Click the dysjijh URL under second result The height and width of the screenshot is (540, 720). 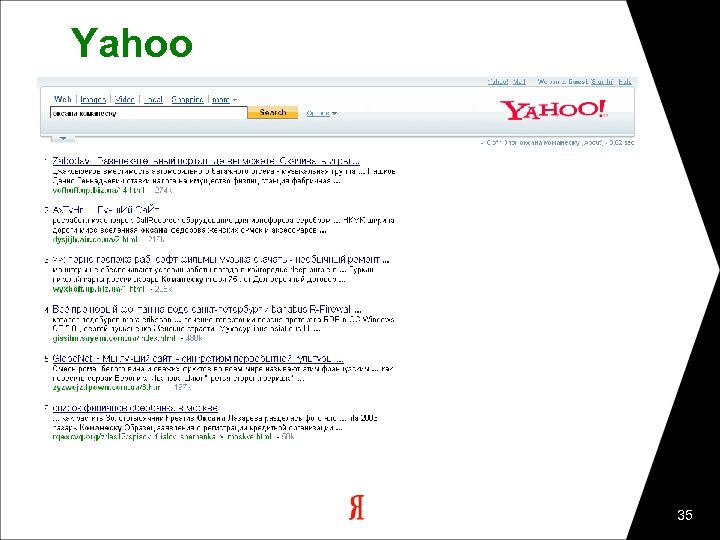[95, 240]
